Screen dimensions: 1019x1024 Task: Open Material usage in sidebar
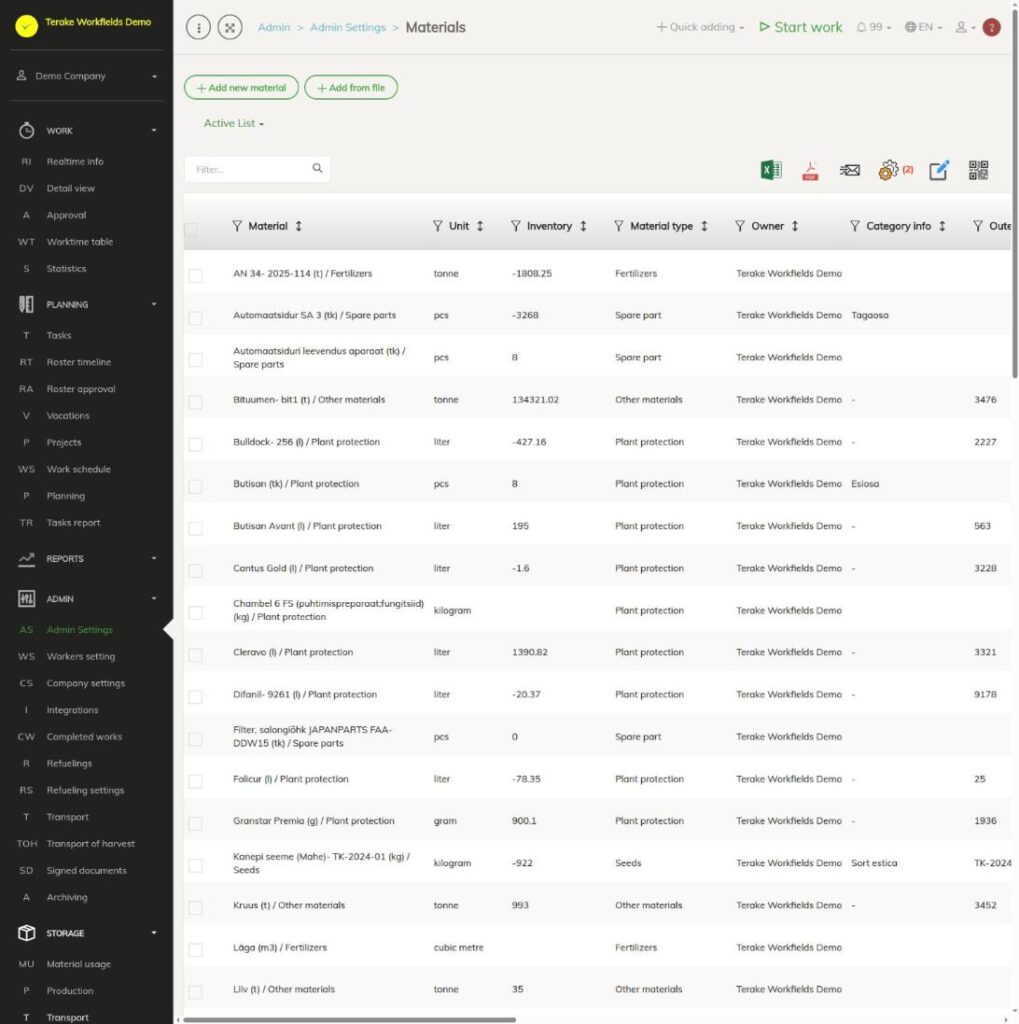point(78,964)
